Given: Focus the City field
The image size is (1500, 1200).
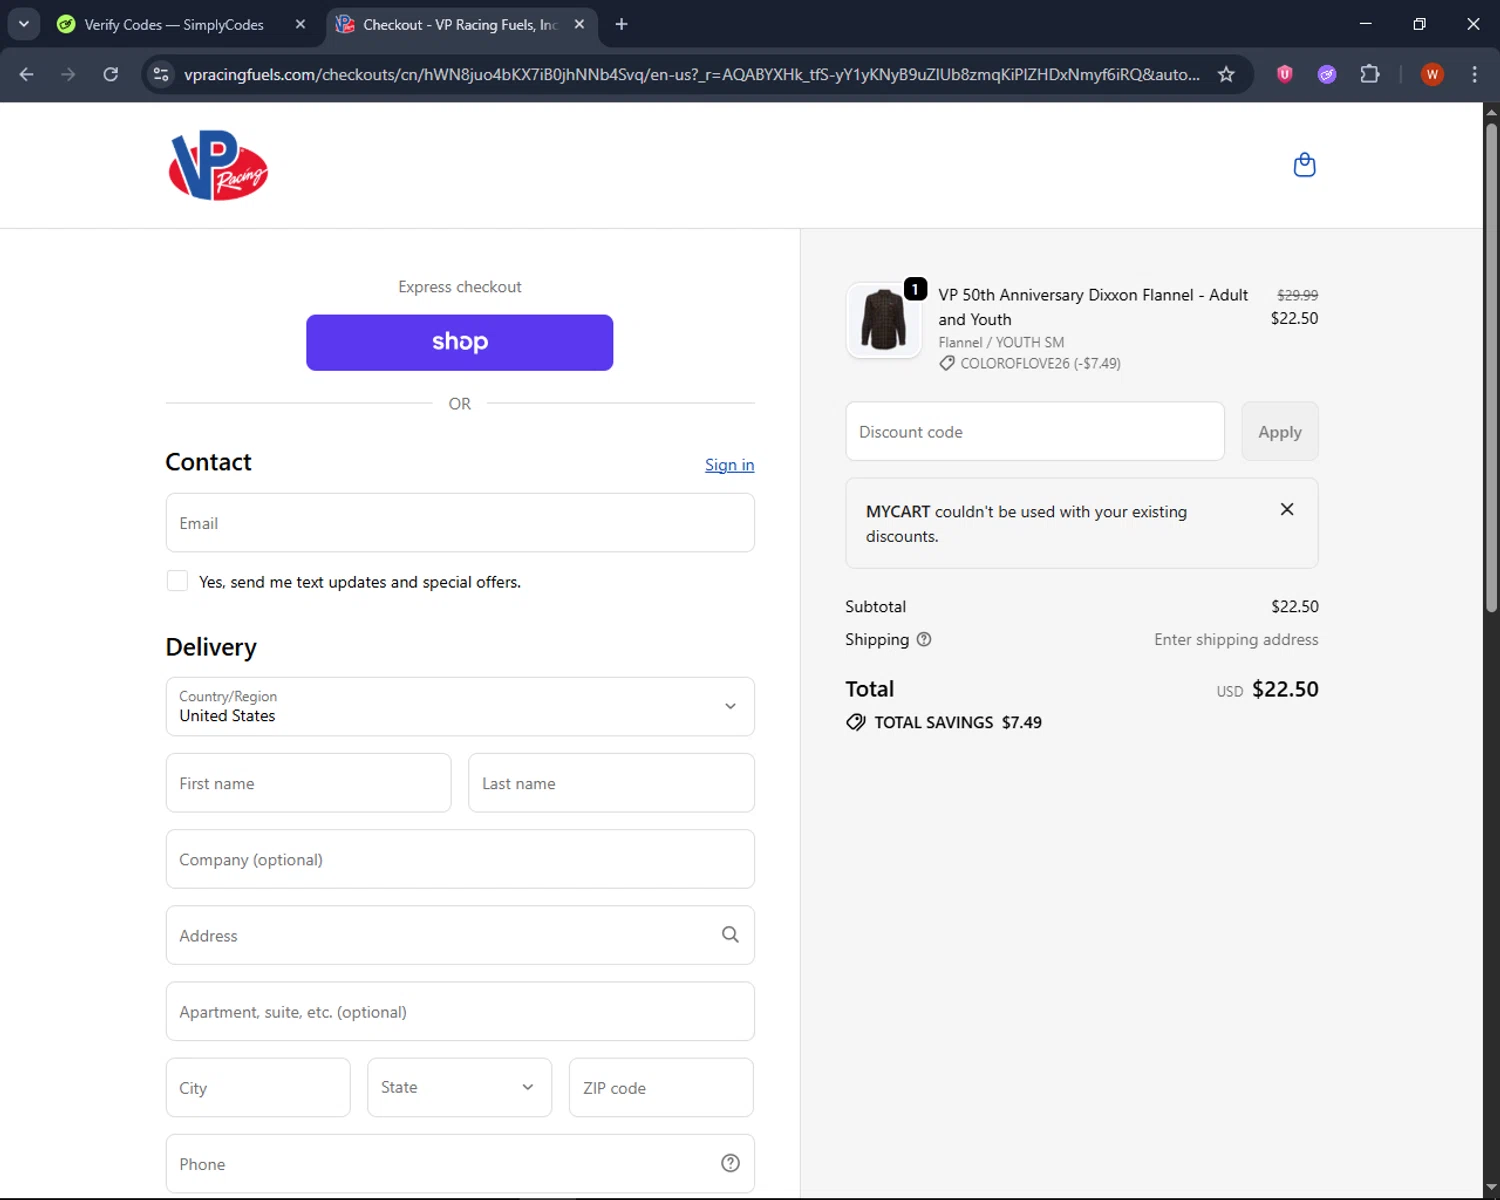Looking at the screenshot, I should click(x=258, y=1087).
